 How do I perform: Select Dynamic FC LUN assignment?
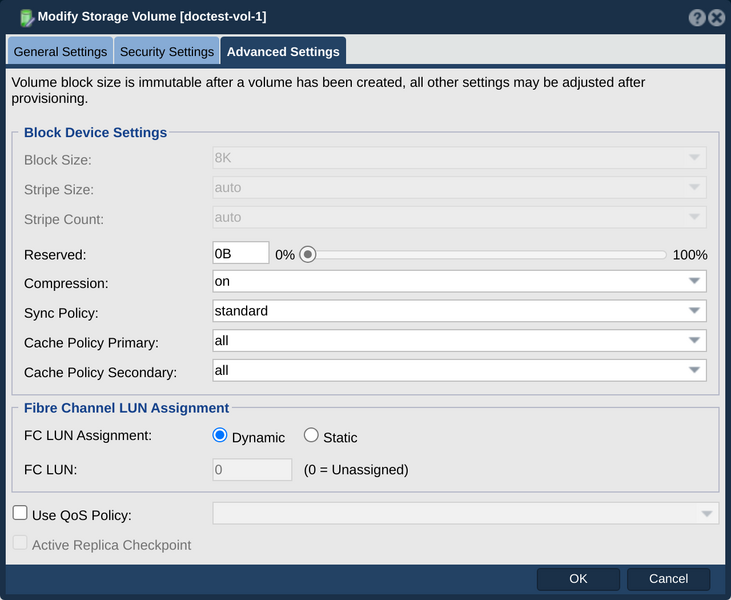point(220,435)
